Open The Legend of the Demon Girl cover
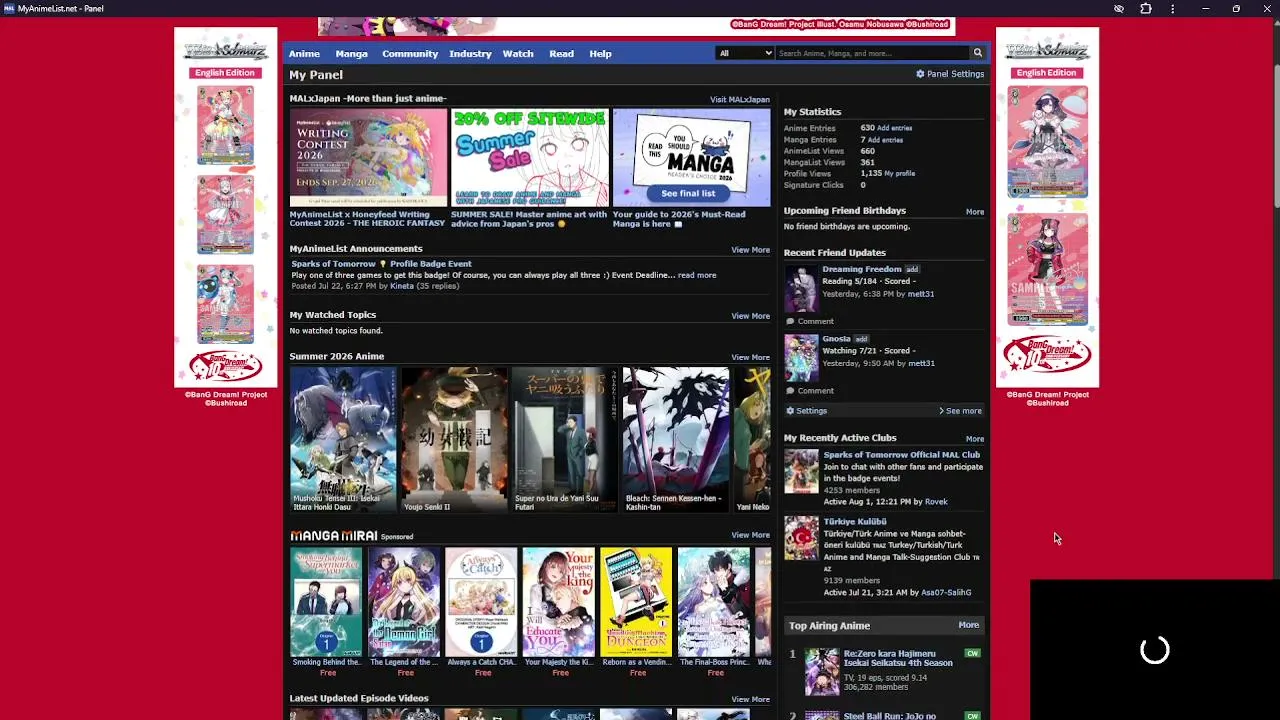 (x=404, y=601)
